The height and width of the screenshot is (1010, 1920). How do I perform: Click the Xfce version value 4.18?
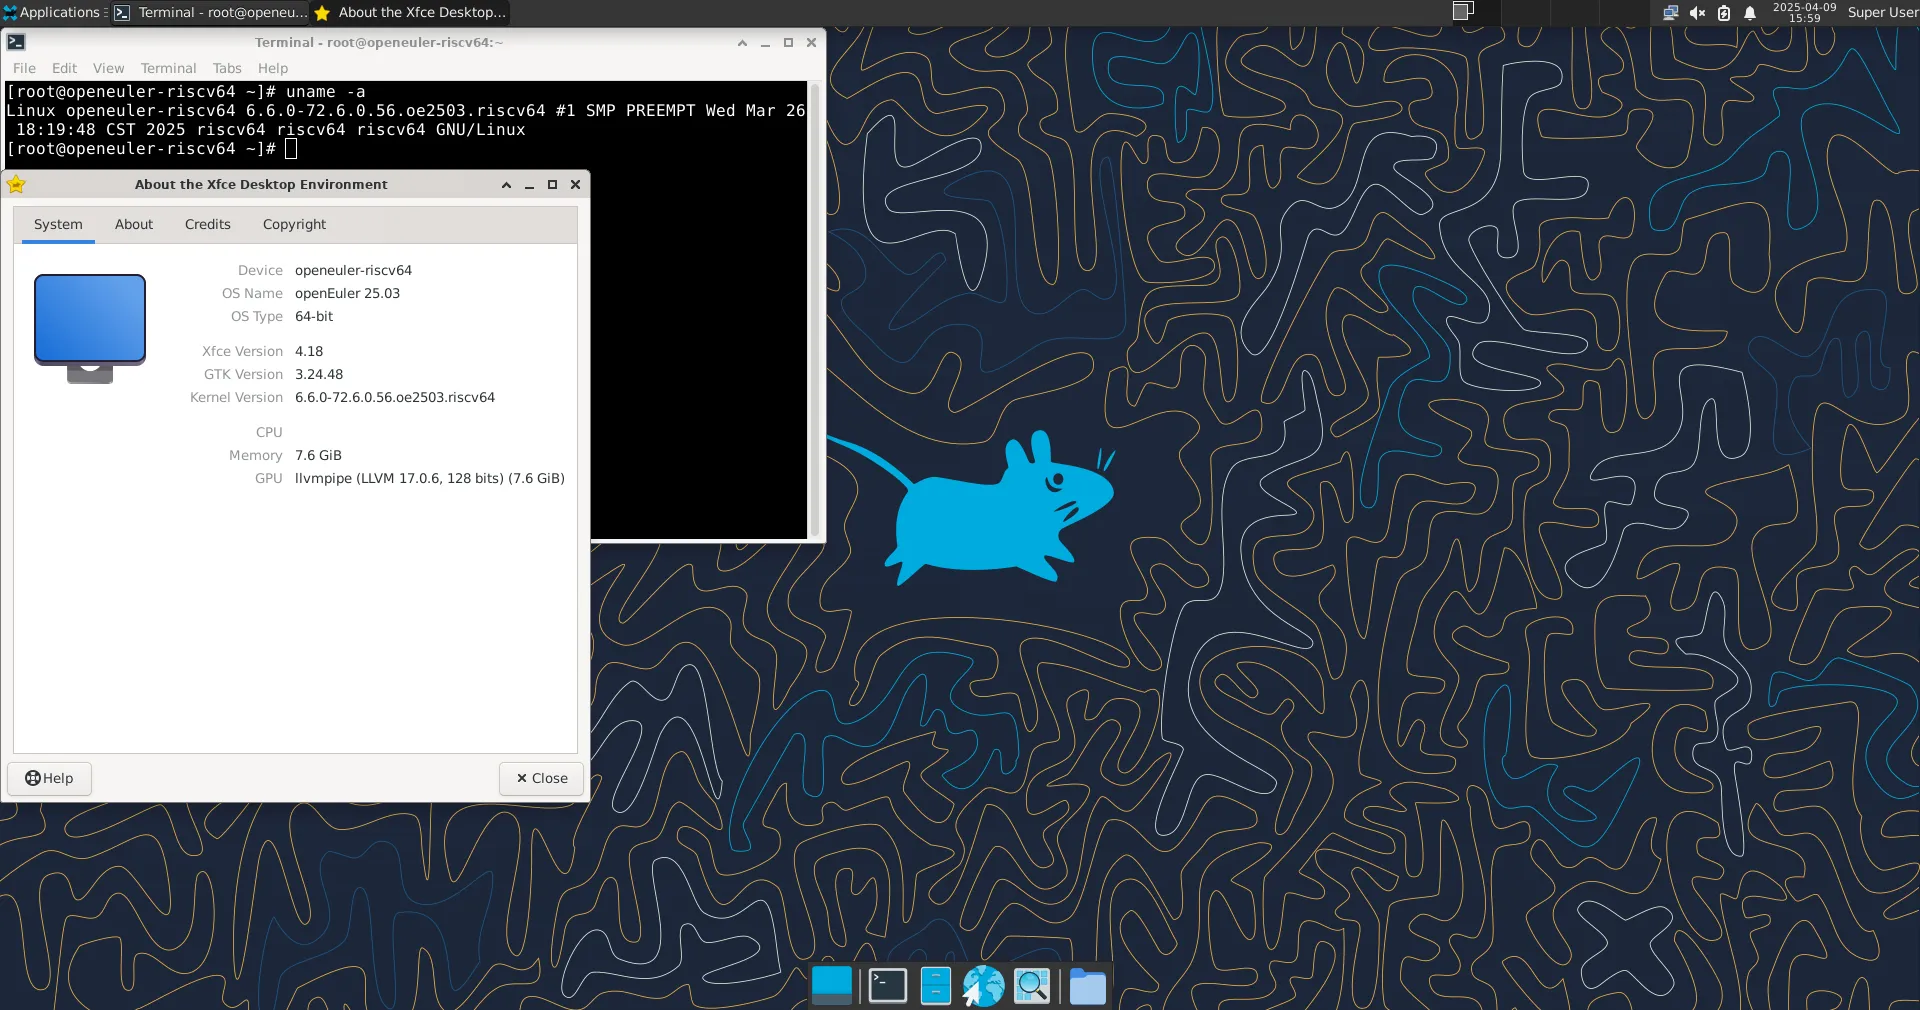pos(309,351)
